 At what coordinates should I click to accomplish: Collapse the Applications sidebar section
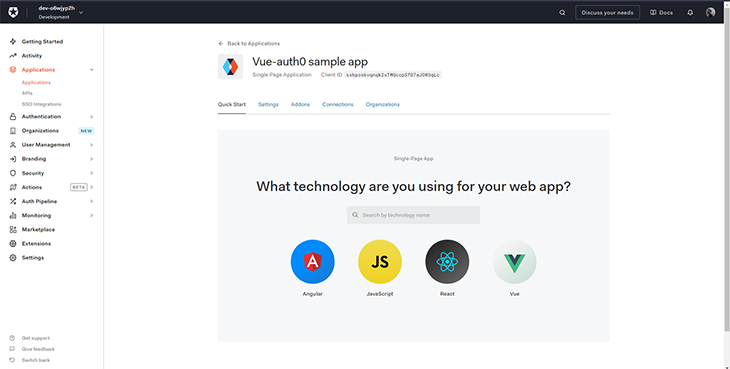point(91,70)
